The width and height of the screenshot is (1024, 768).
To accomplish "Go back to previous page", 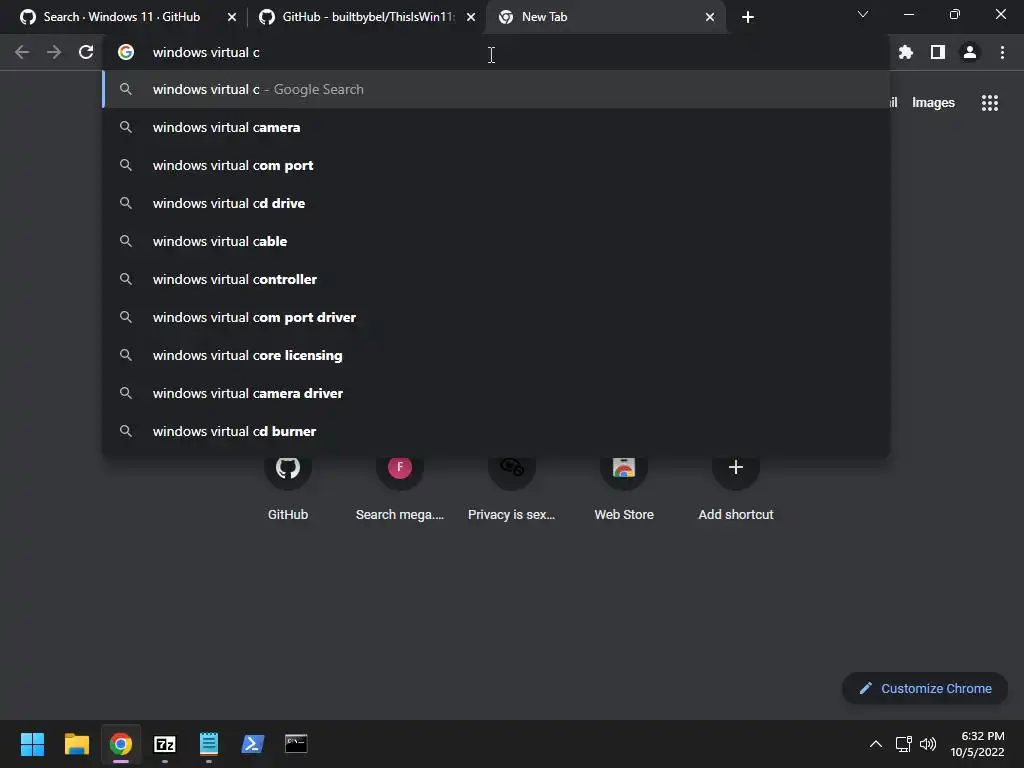I will coord(22,52).
